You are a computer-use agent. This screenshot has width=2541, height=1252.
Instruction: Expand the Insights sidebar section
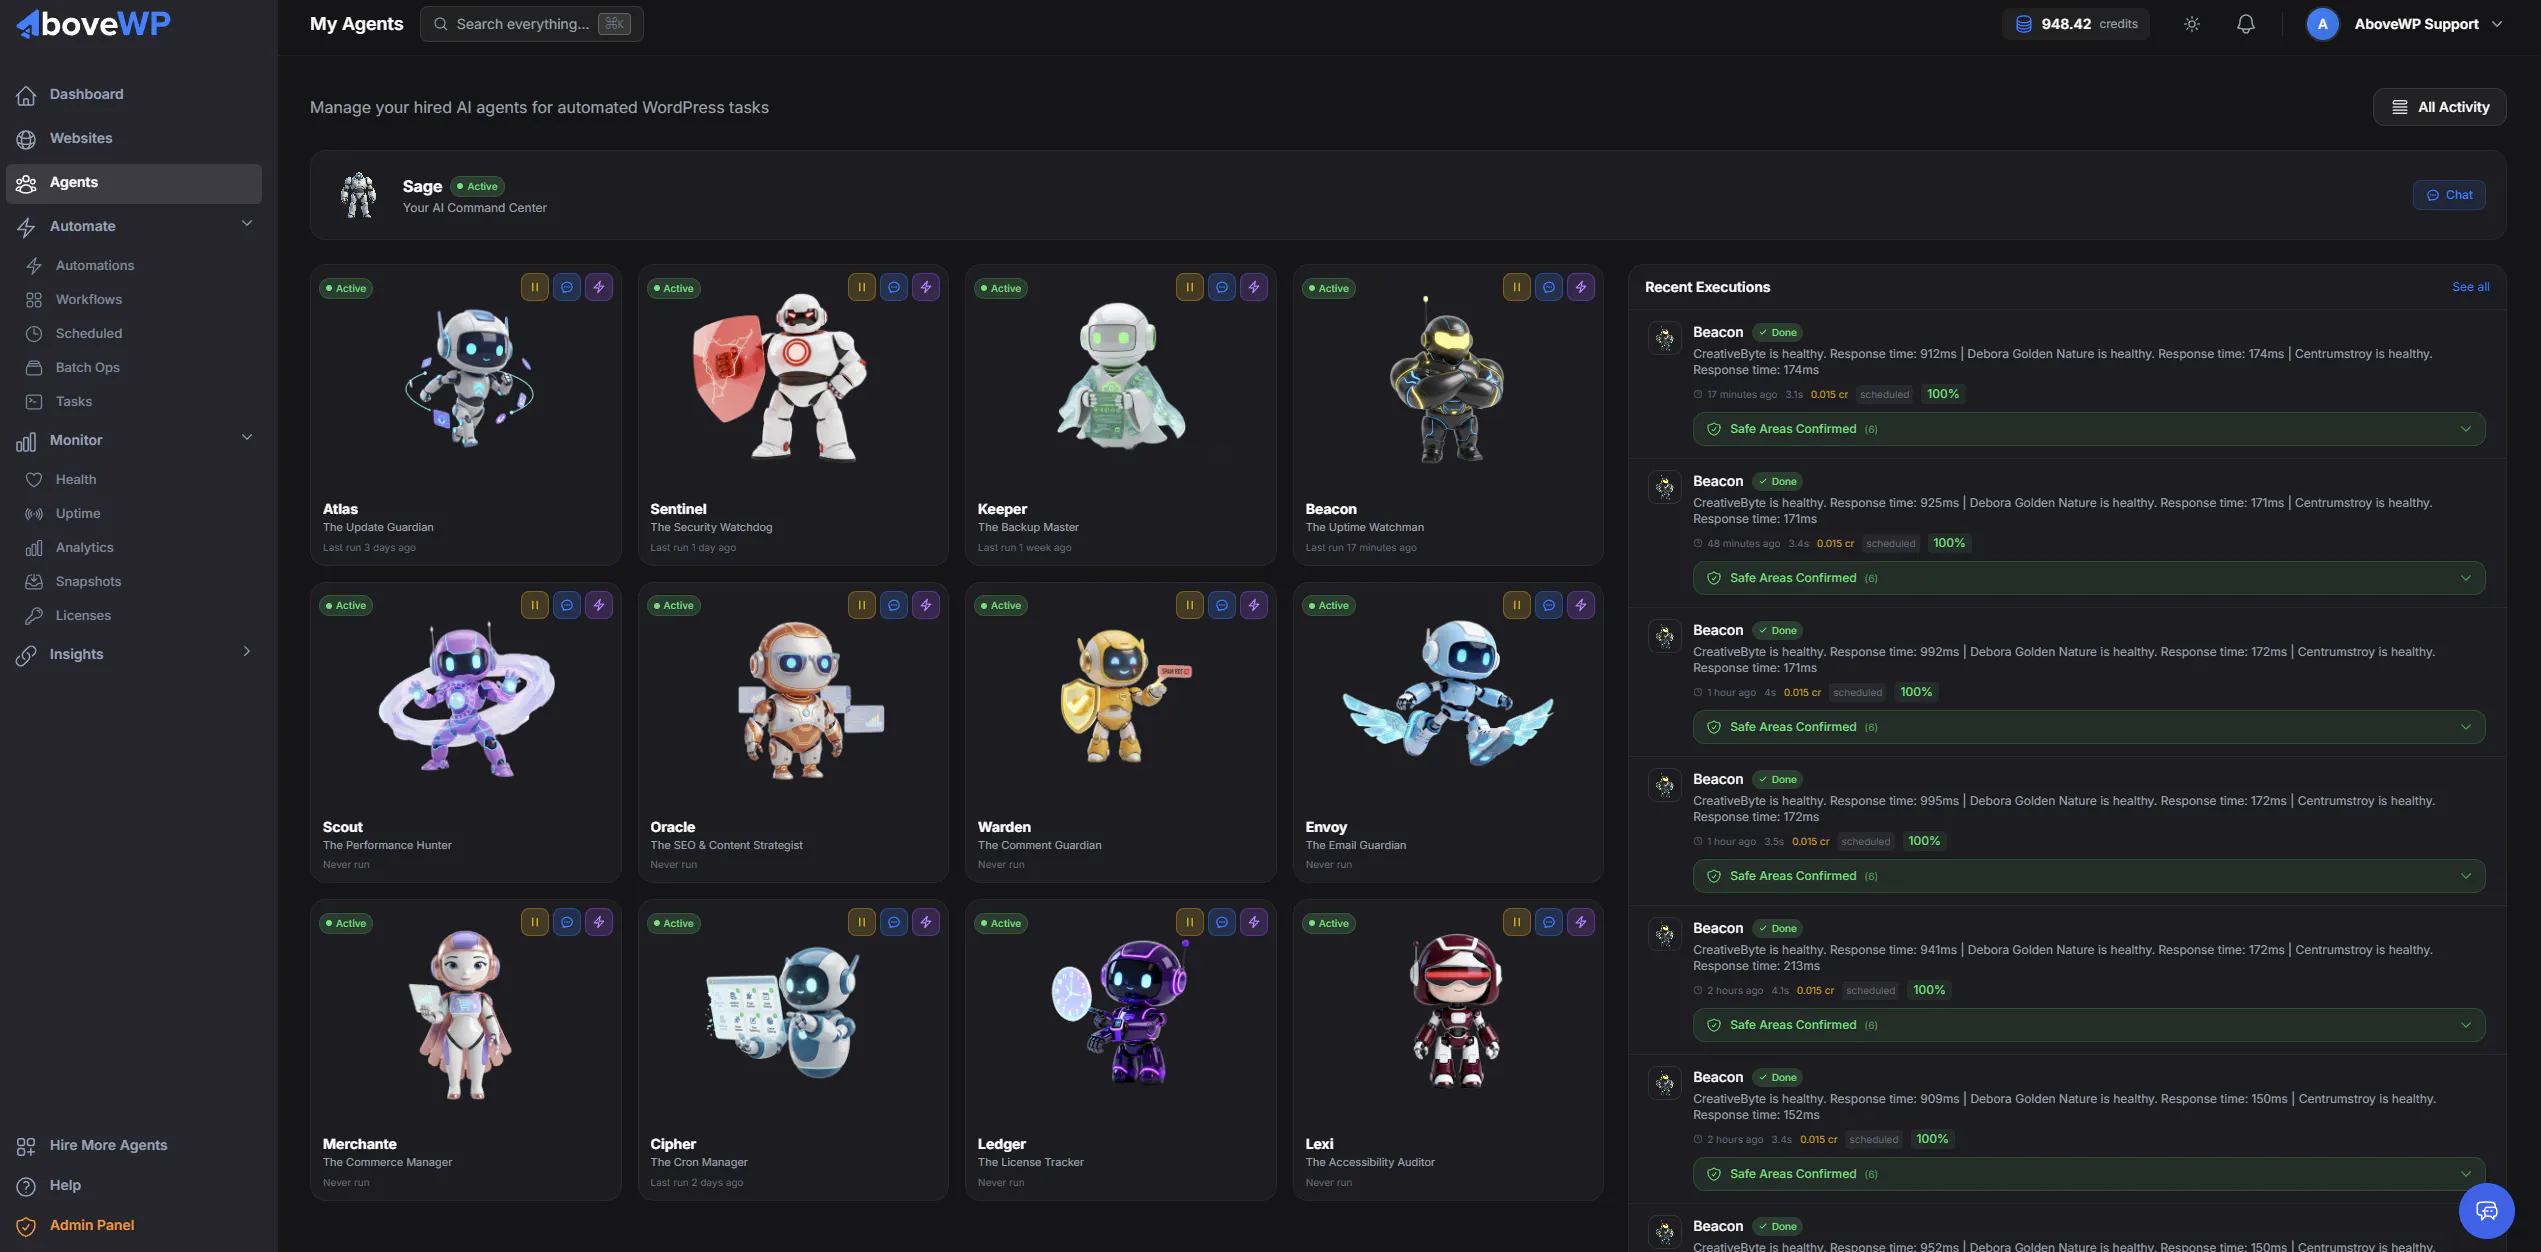pyautogui.click(x=247, y=652)
